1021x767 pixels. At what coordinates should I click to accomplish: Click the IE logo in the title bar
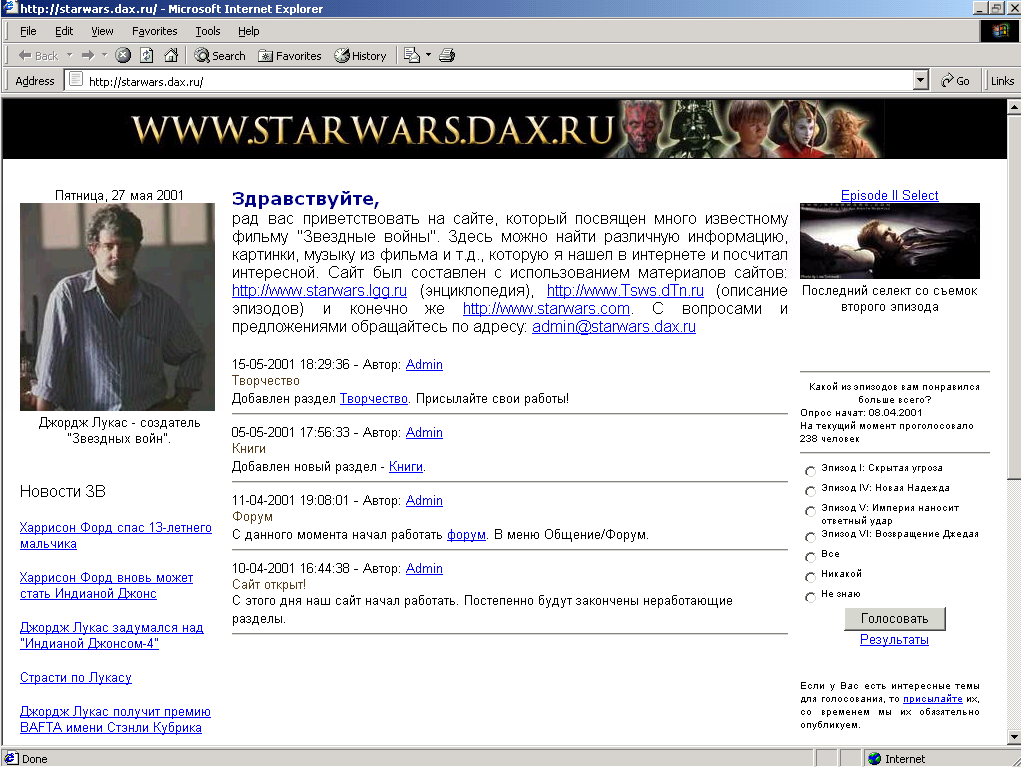point(10,8)
